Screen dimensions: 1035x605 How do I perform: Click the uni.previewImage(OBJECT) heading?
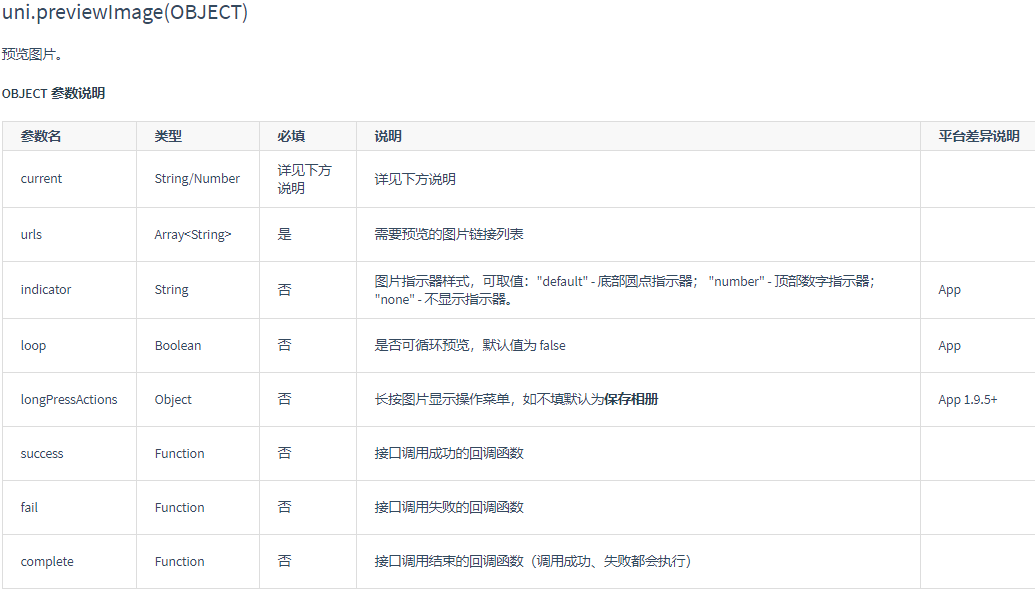tap(125, 12)
